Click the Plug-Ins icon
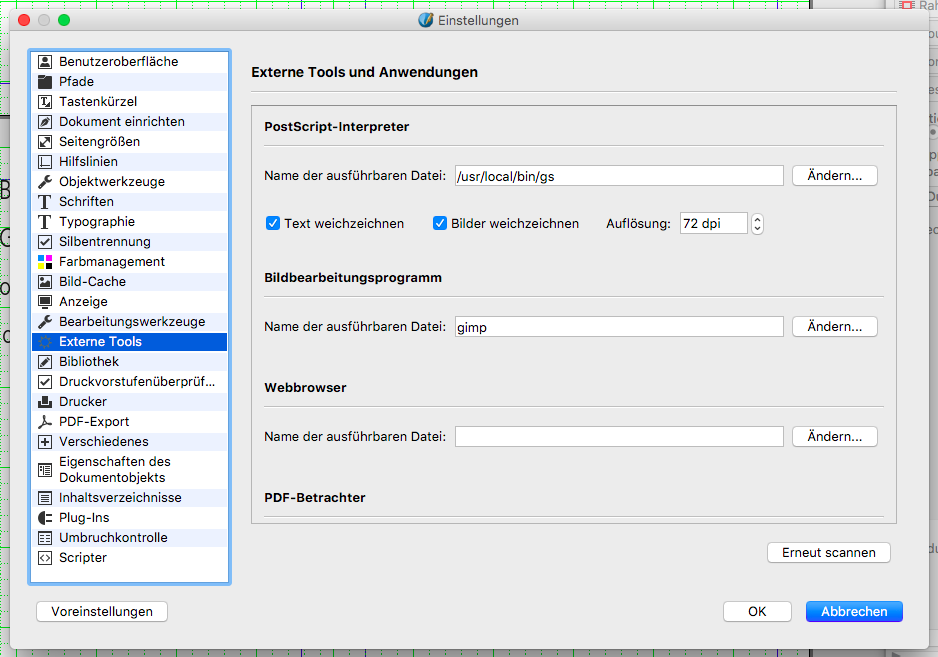This screenshot has height=657, width=938. pos(44,518)
